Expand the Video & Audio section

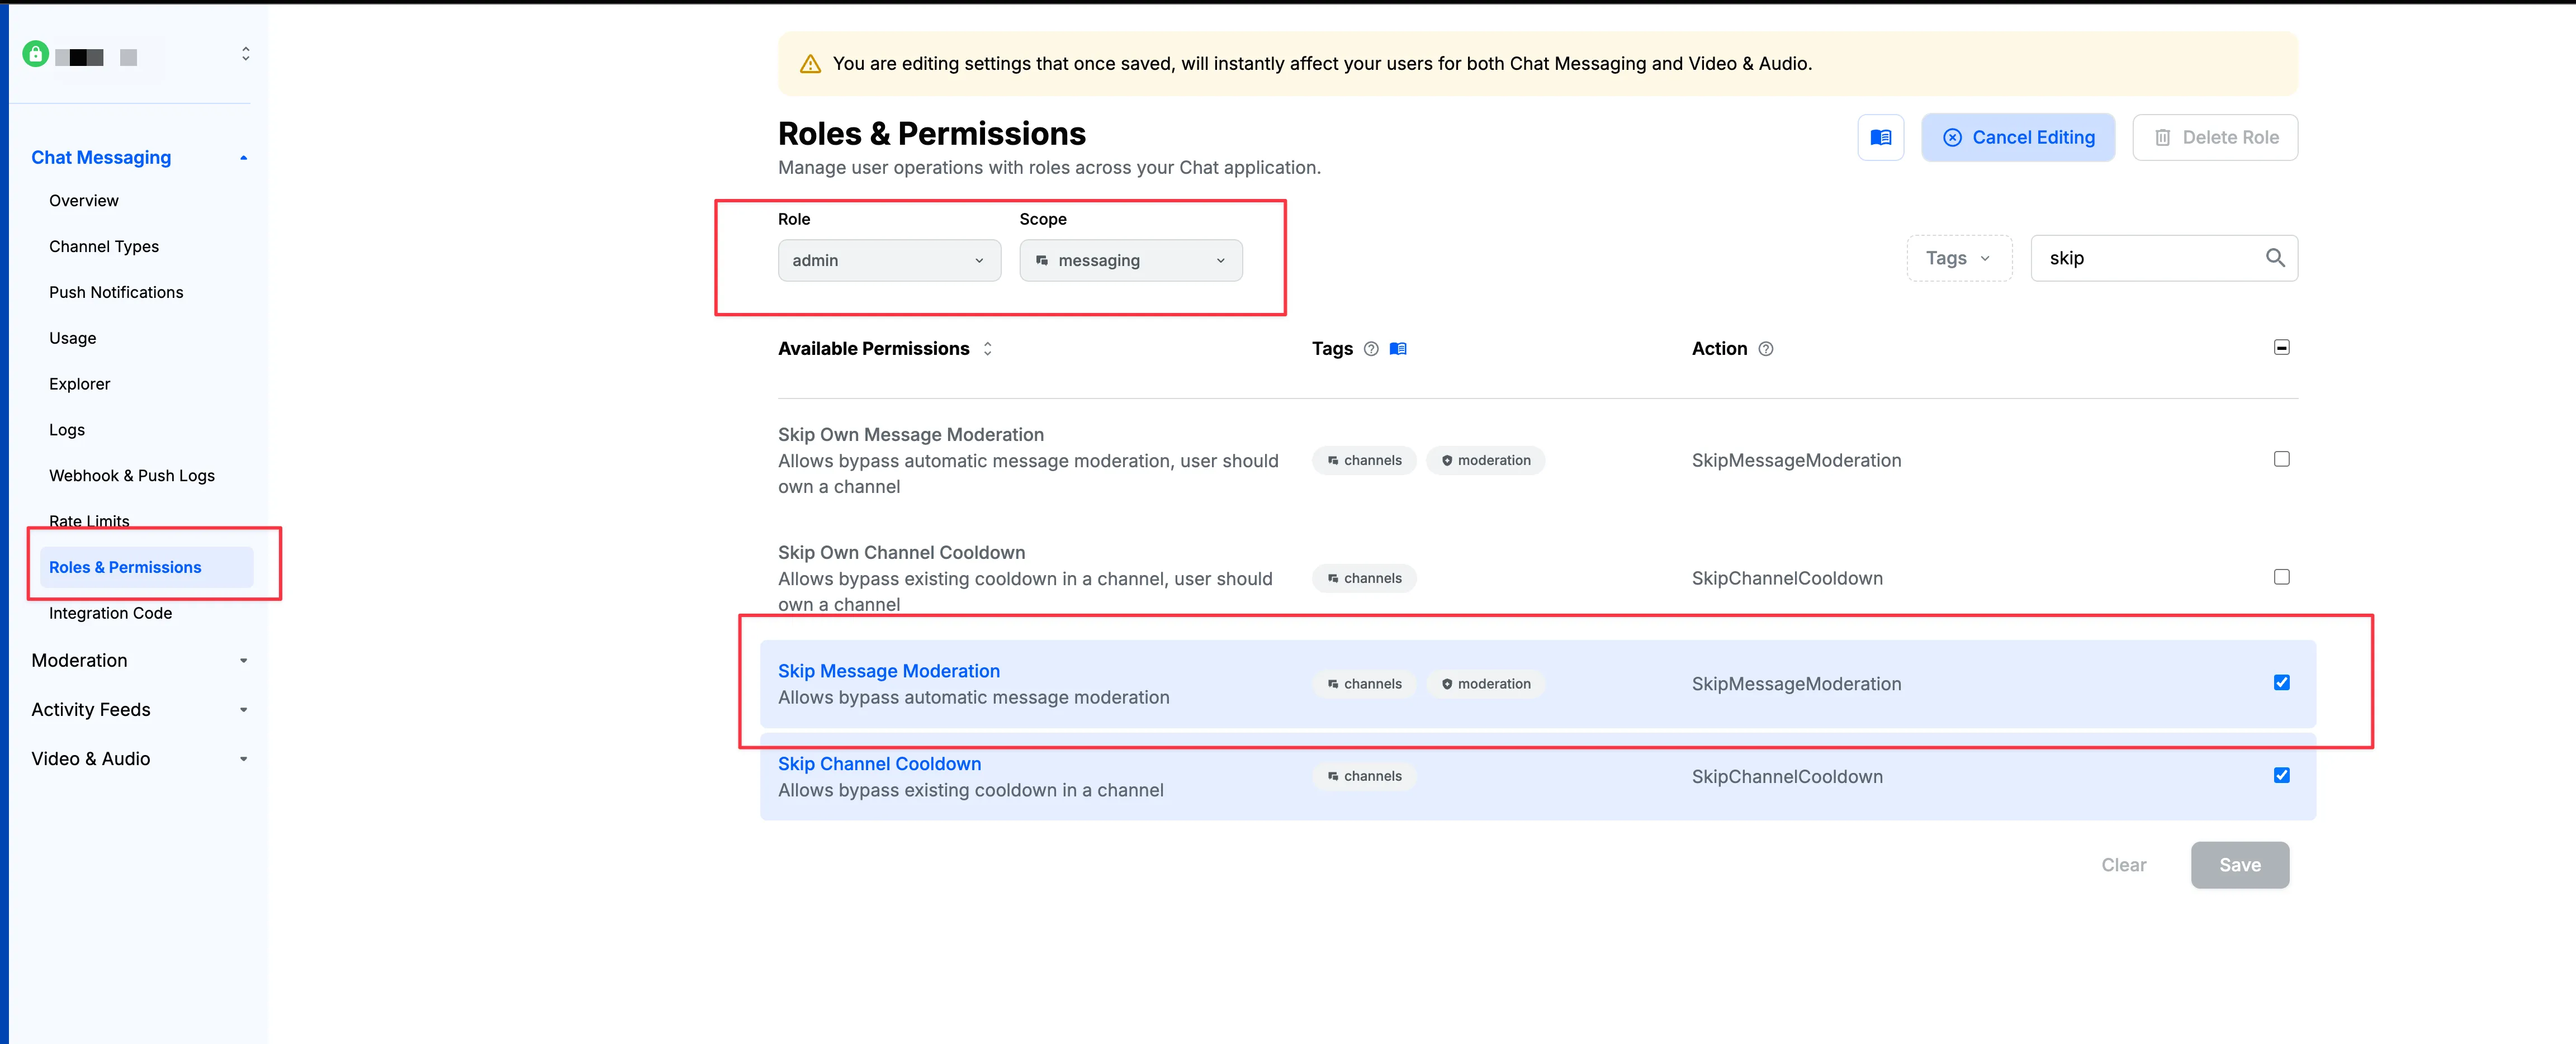click(x=243, y=758)
